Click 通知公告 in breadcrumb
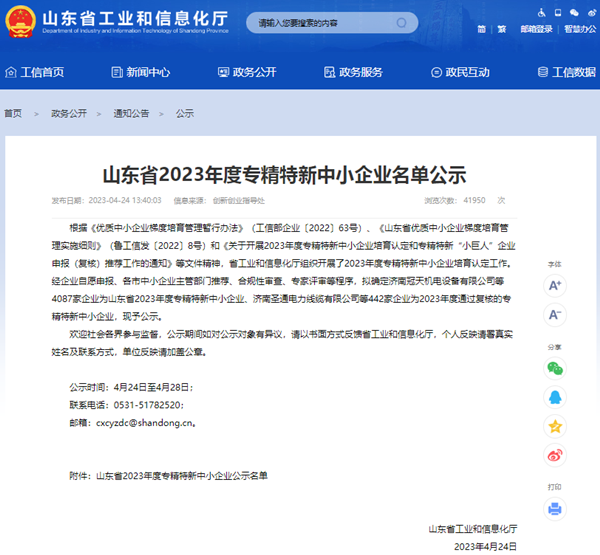This screenshot has width=600, height=555. click(x=131, y=114)
